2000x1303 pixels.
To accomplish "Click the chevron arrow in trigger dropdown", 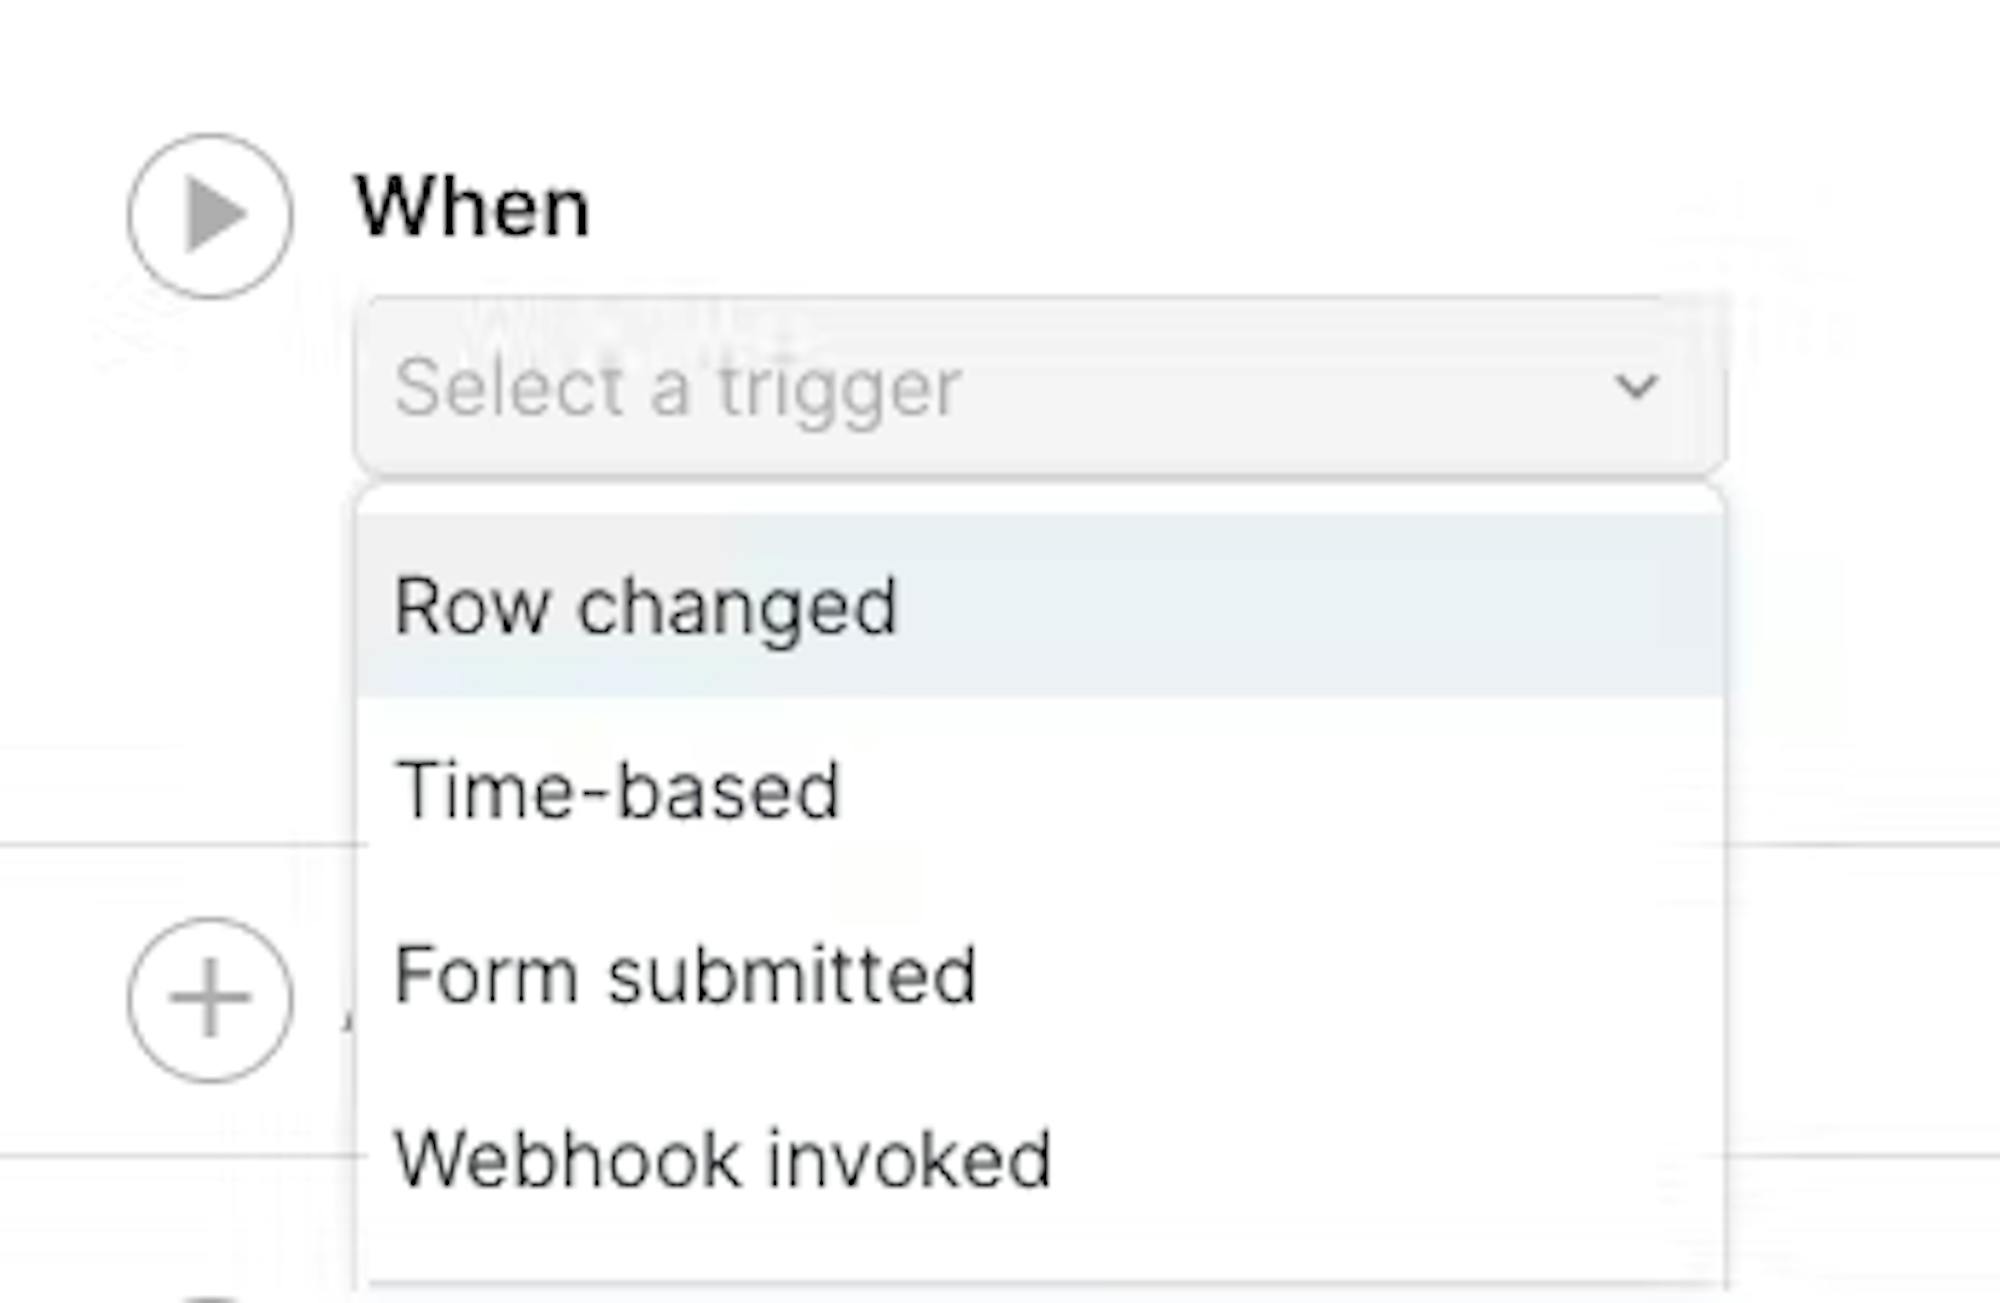I will click(x=1637, y=386).
